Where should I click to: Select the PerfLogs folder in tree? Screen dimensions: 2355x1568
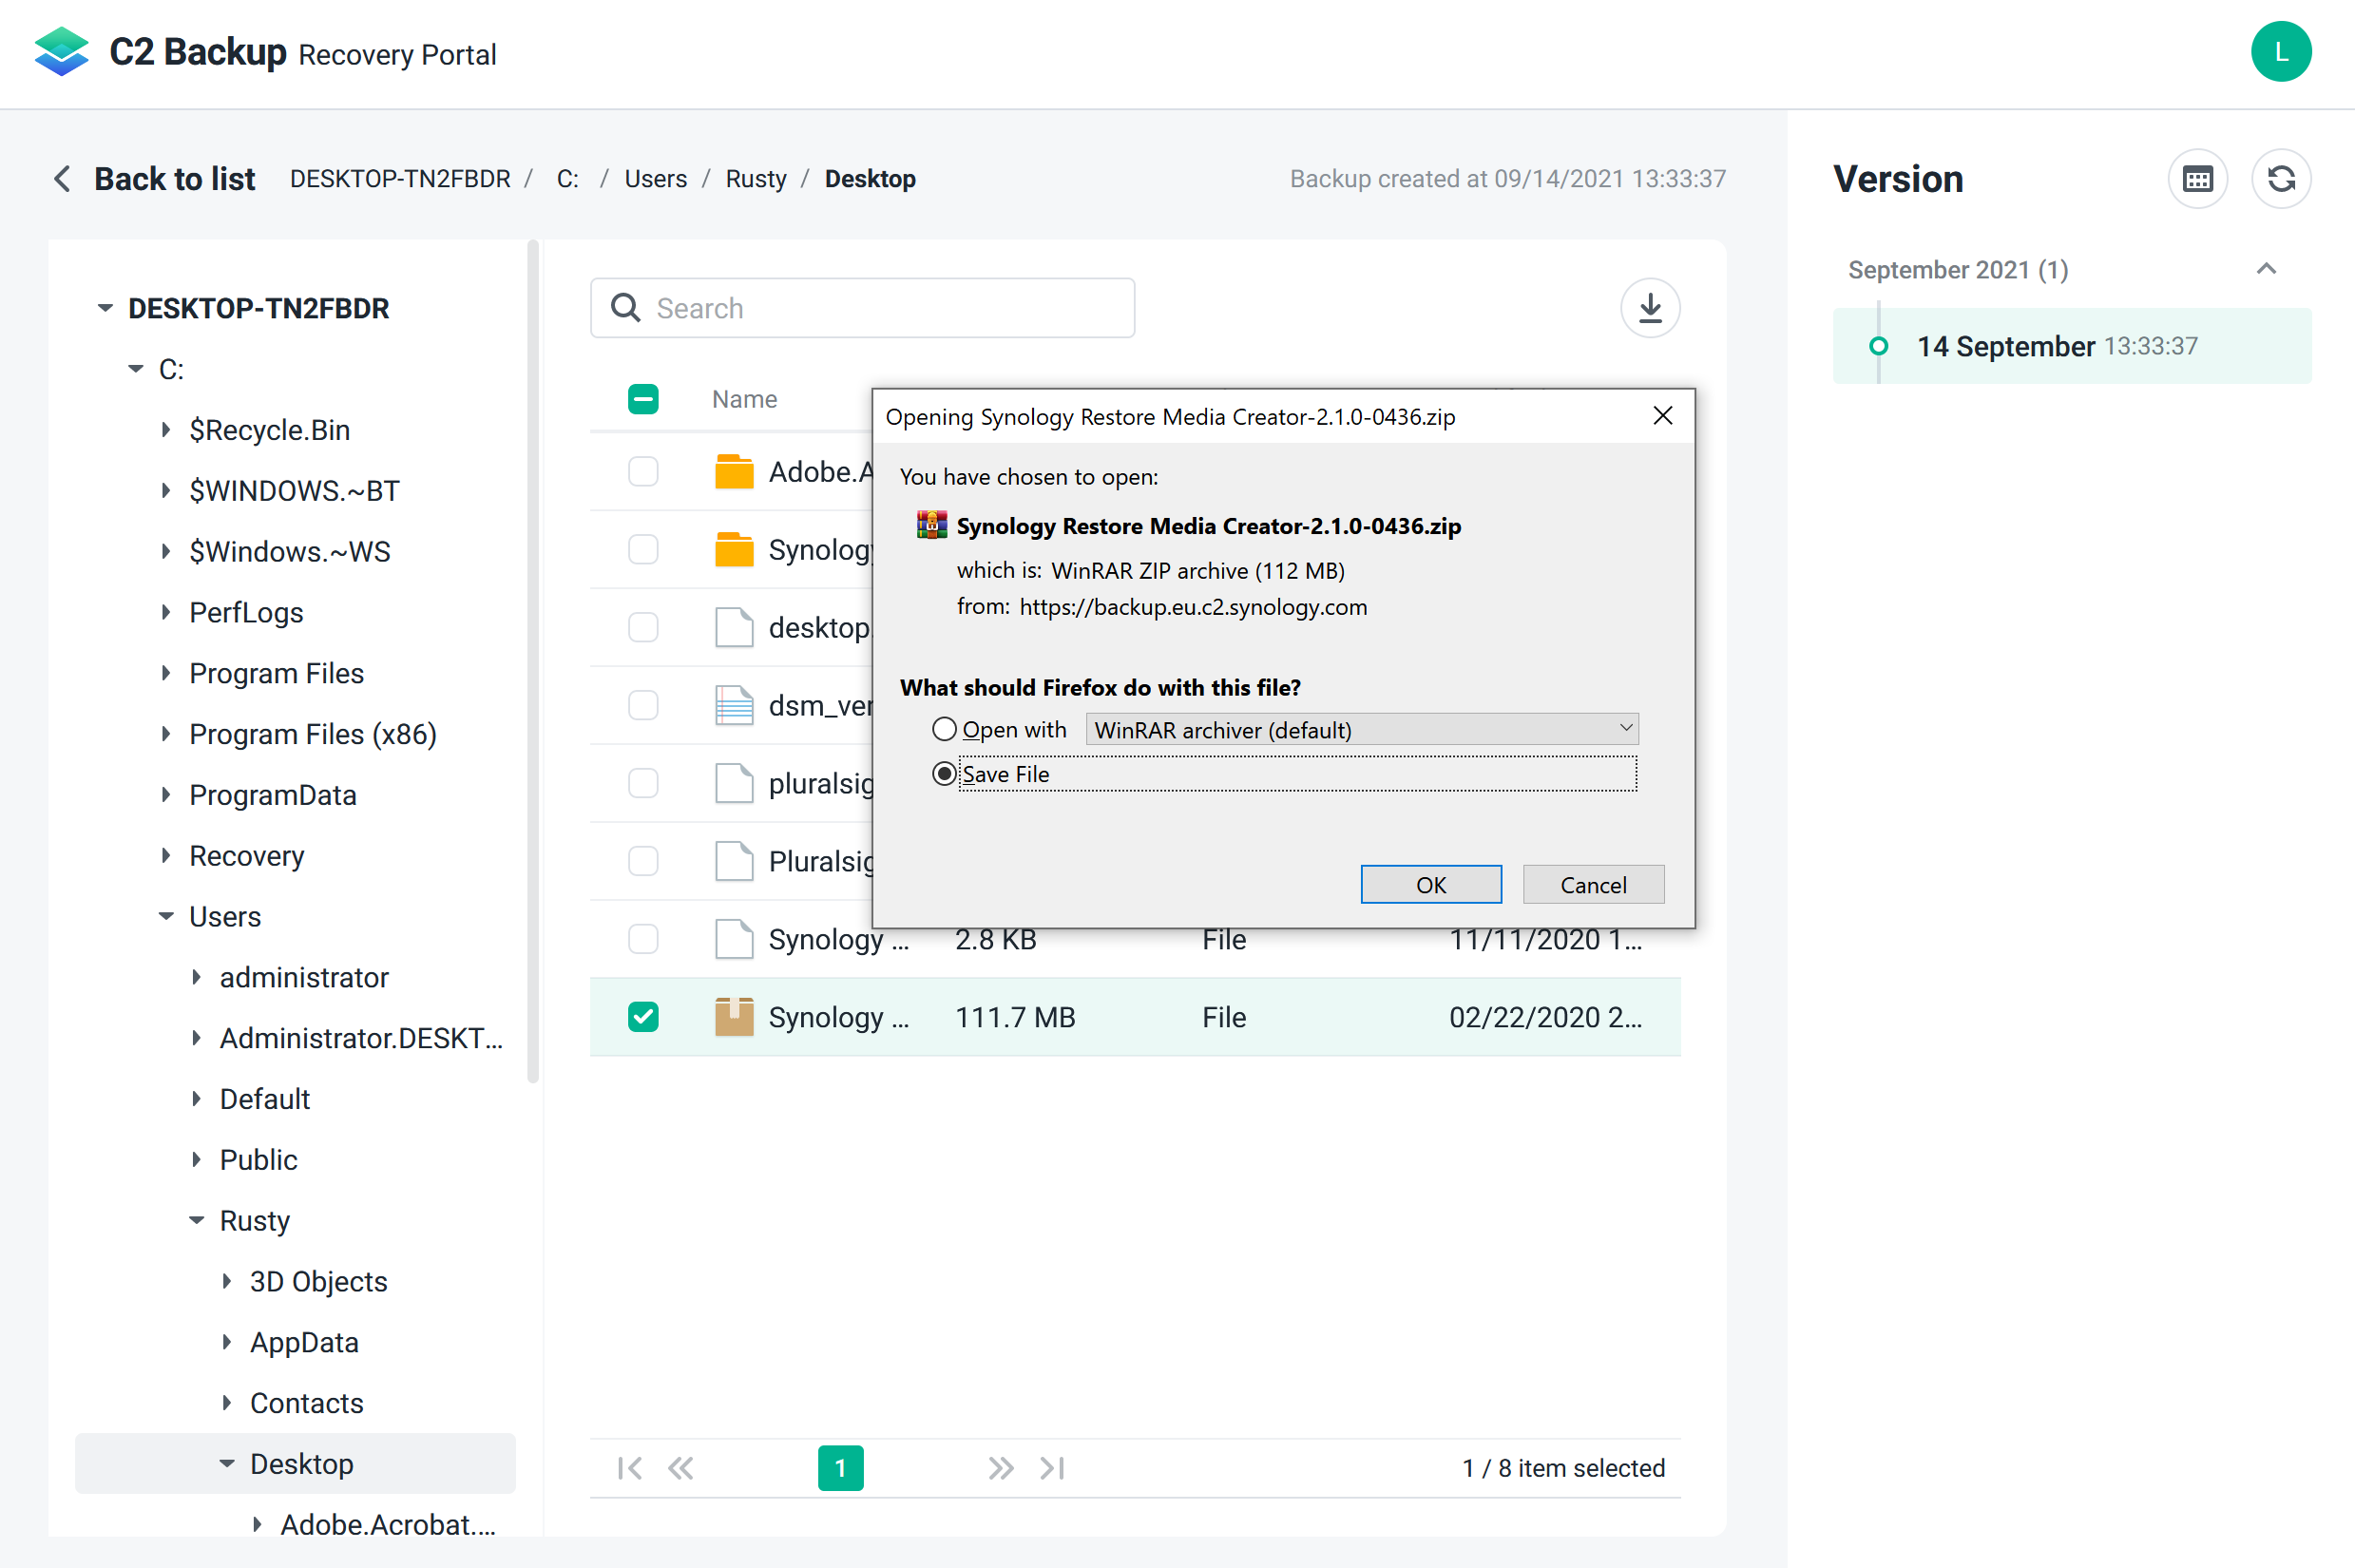coord(246,612)
